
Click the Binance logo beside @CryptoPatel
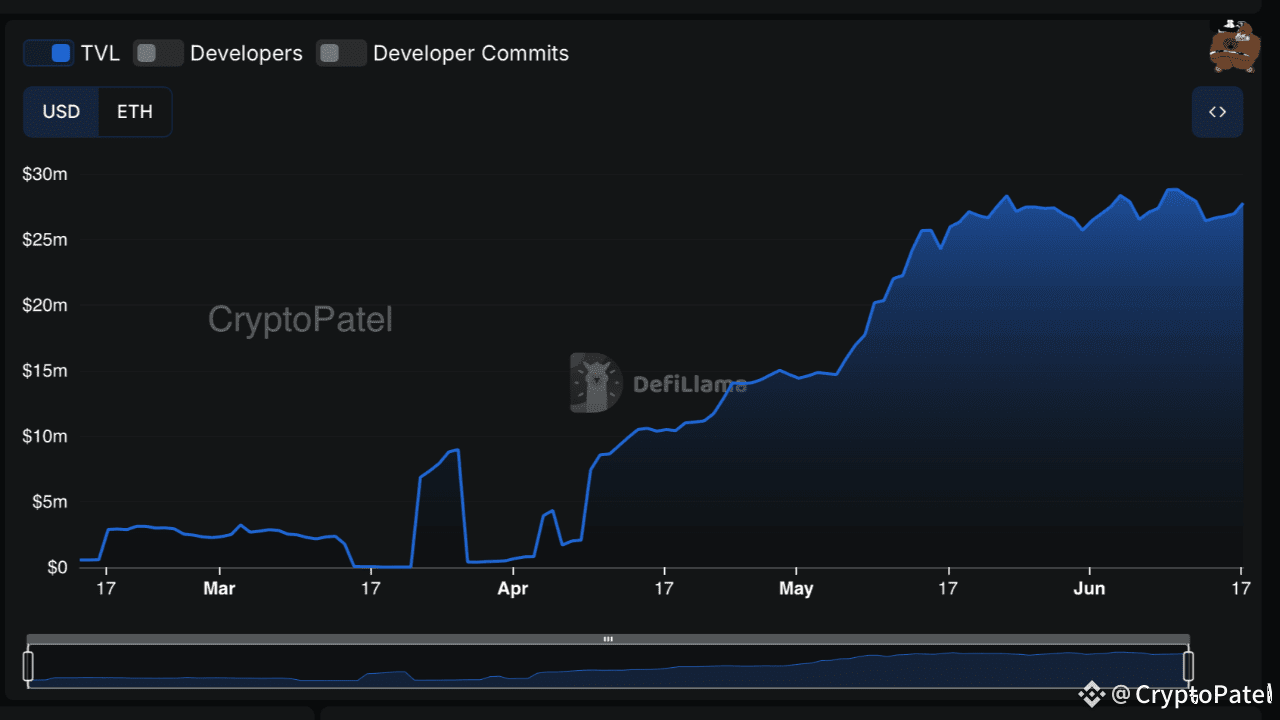click(1092, 694)
